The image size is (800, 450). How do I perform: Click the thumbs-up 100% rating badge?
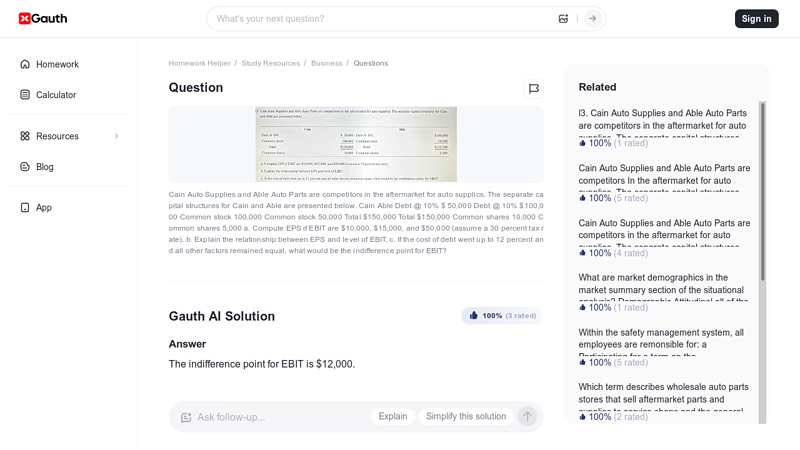501,316
